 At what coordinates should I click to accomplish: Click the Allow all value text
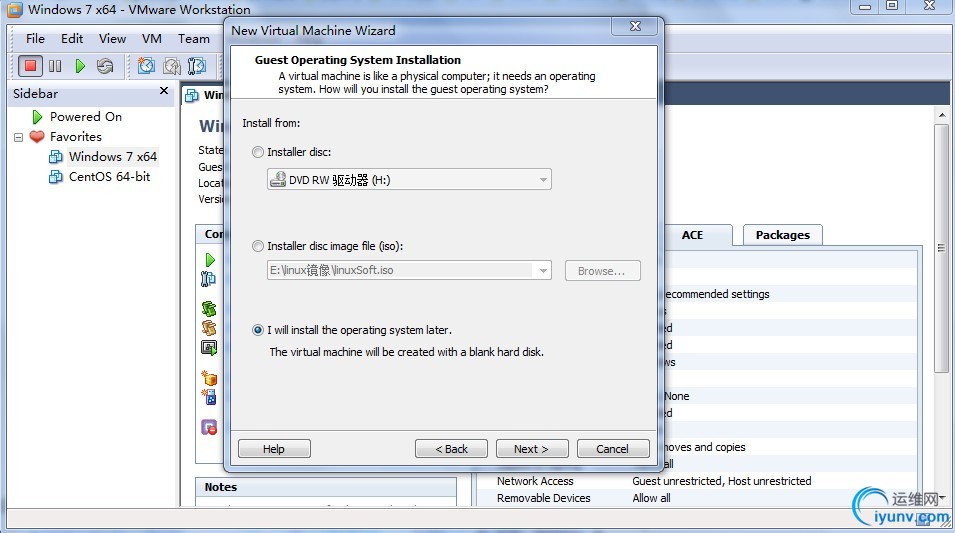[x=651, y=498]
